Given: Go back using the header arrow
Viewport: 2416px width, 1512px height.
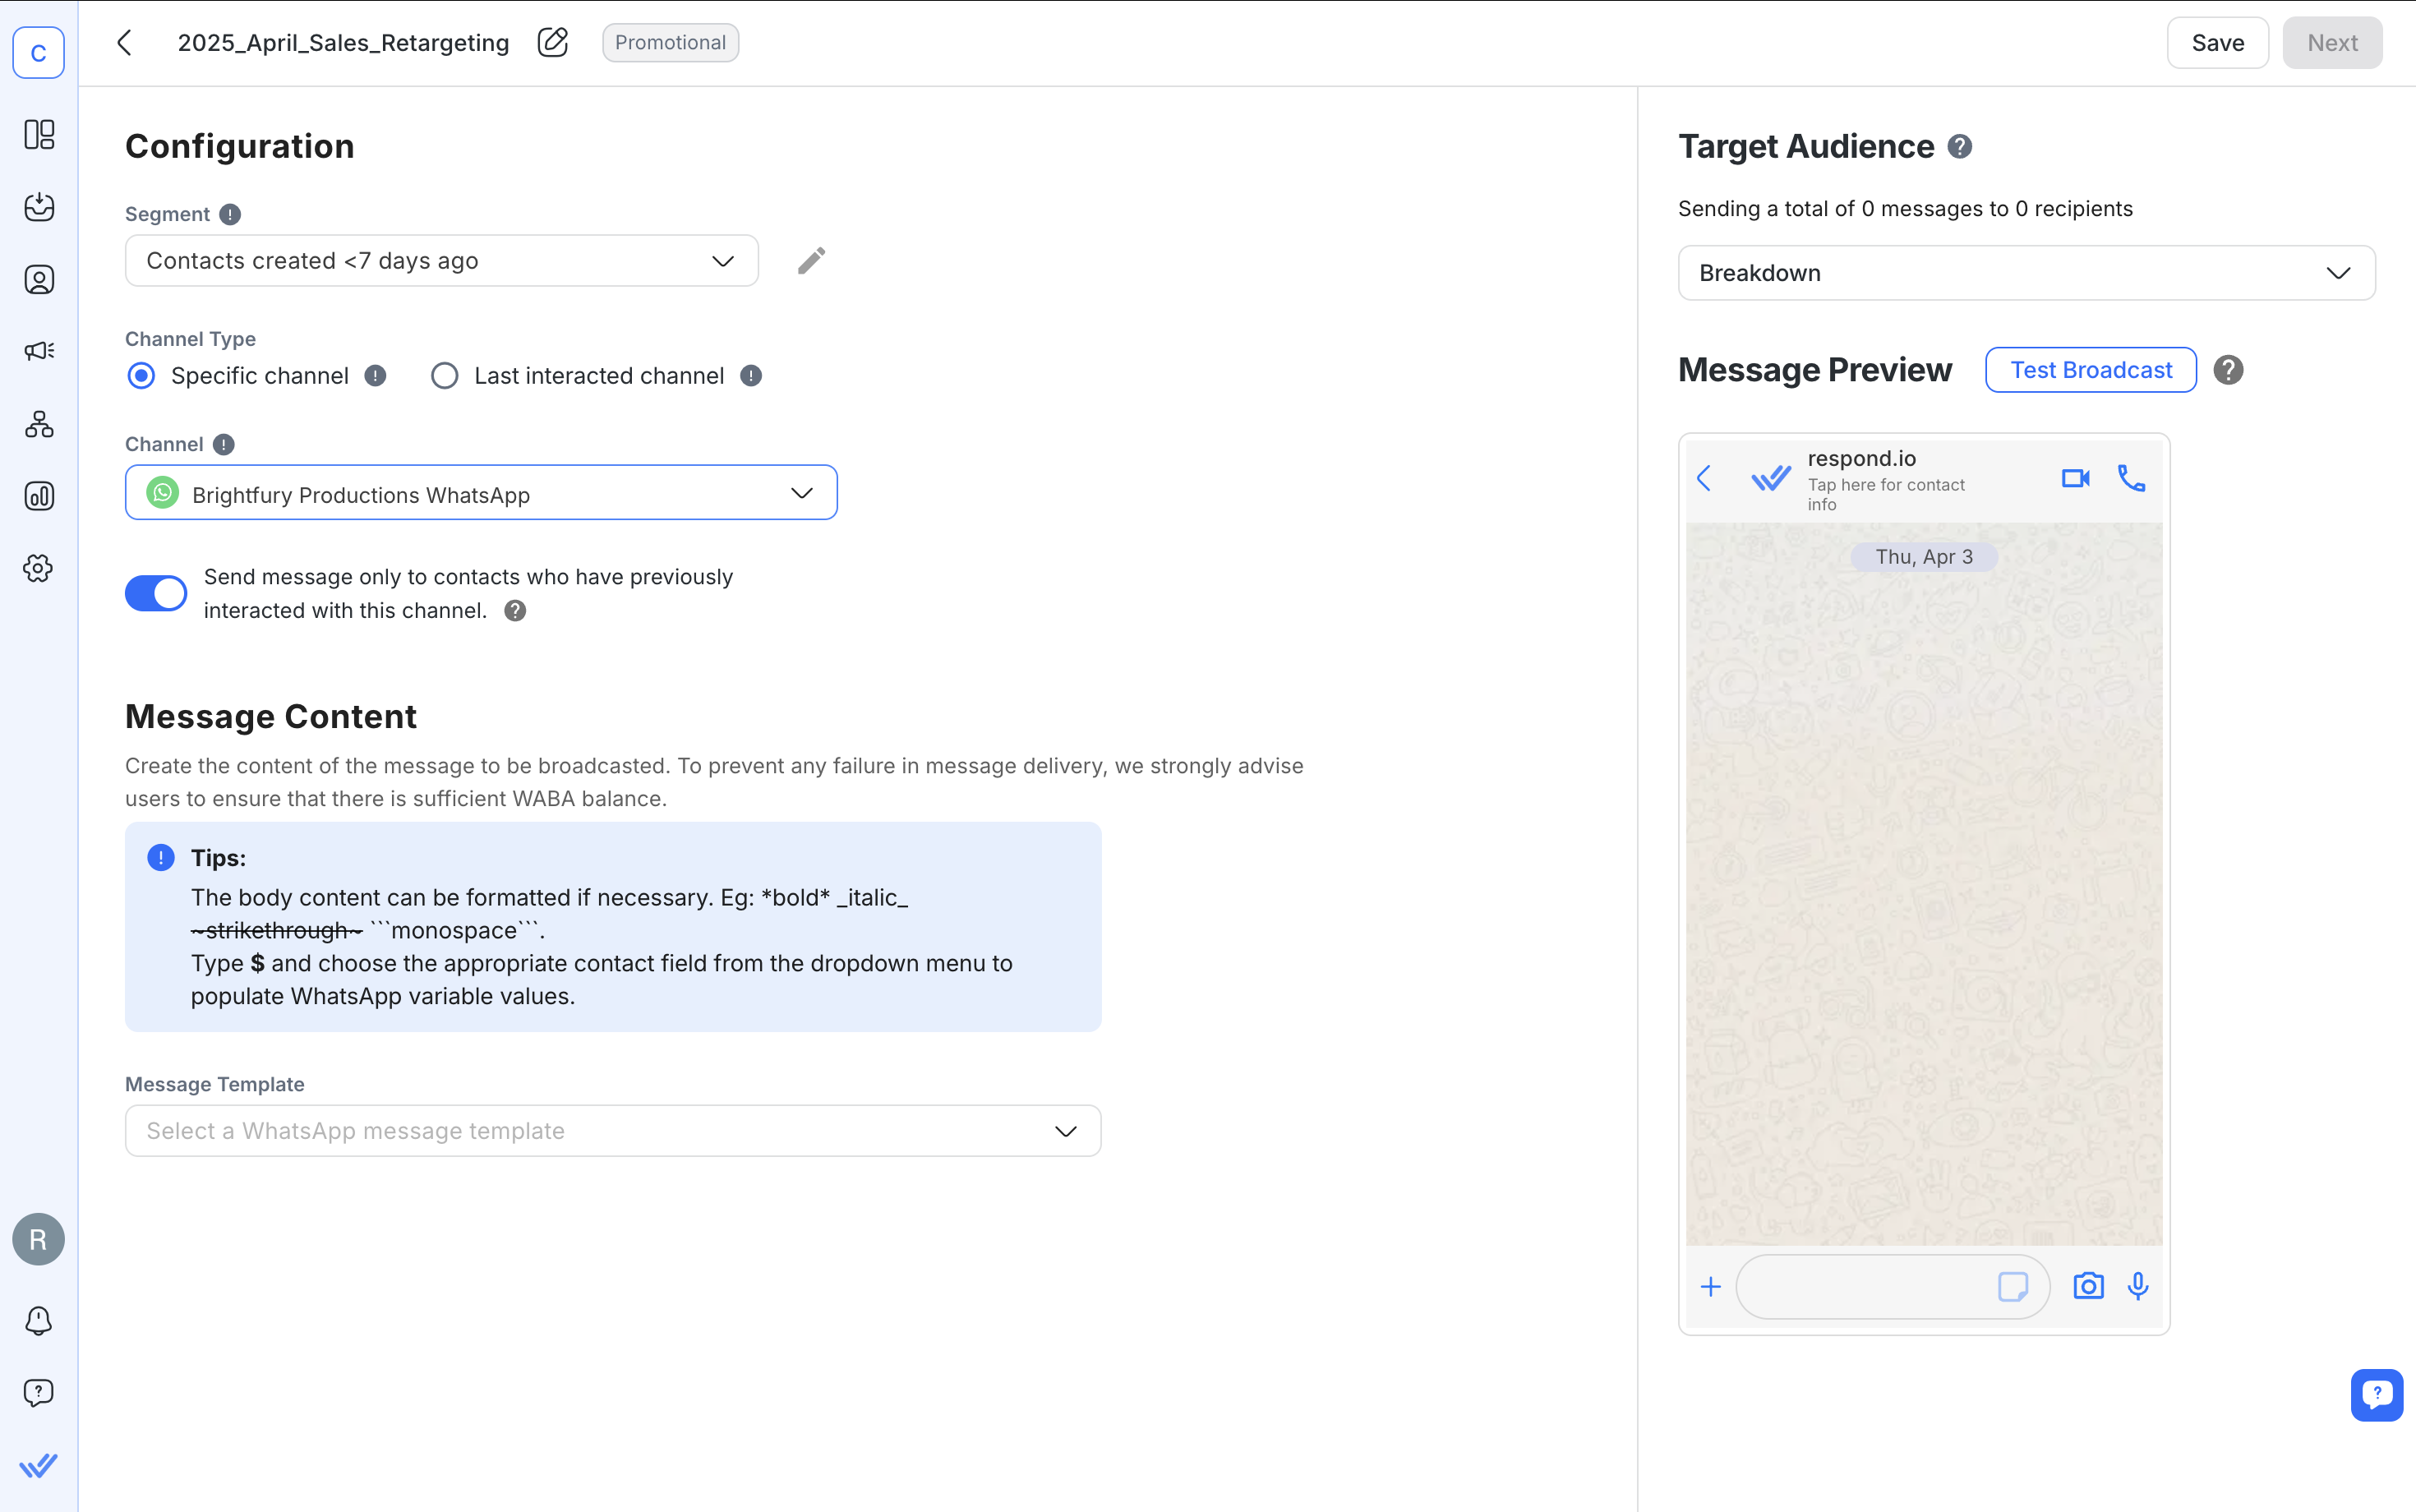Looking at the screenshot, I should [125, 43].
